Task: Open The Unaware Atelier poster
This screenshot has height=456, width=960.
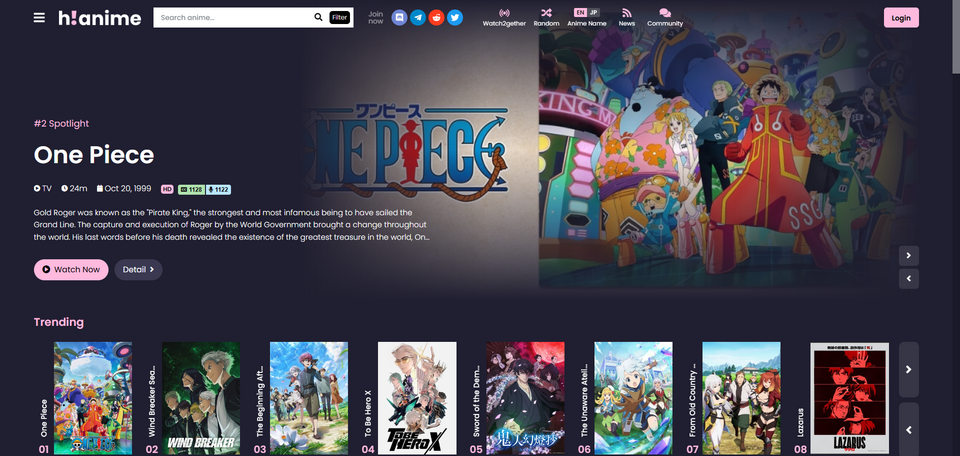Action: pyautogui.click(x=633, y=398)
